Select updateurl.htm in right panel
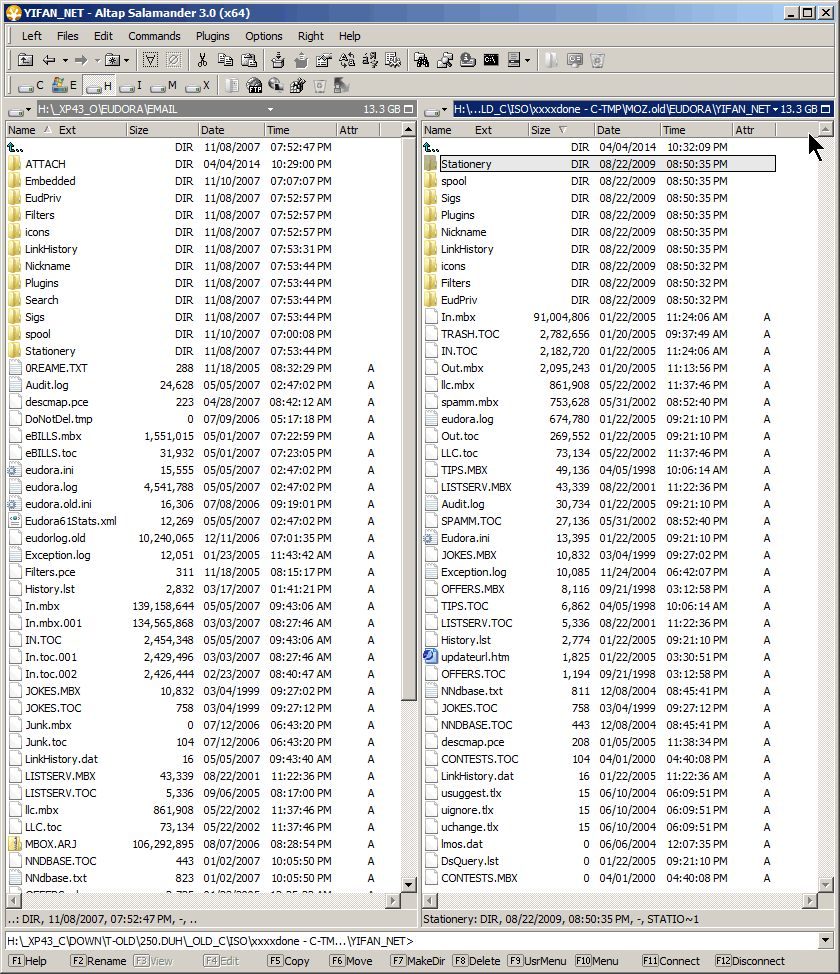This screenshot has height=974, width=840. point(475,657)
